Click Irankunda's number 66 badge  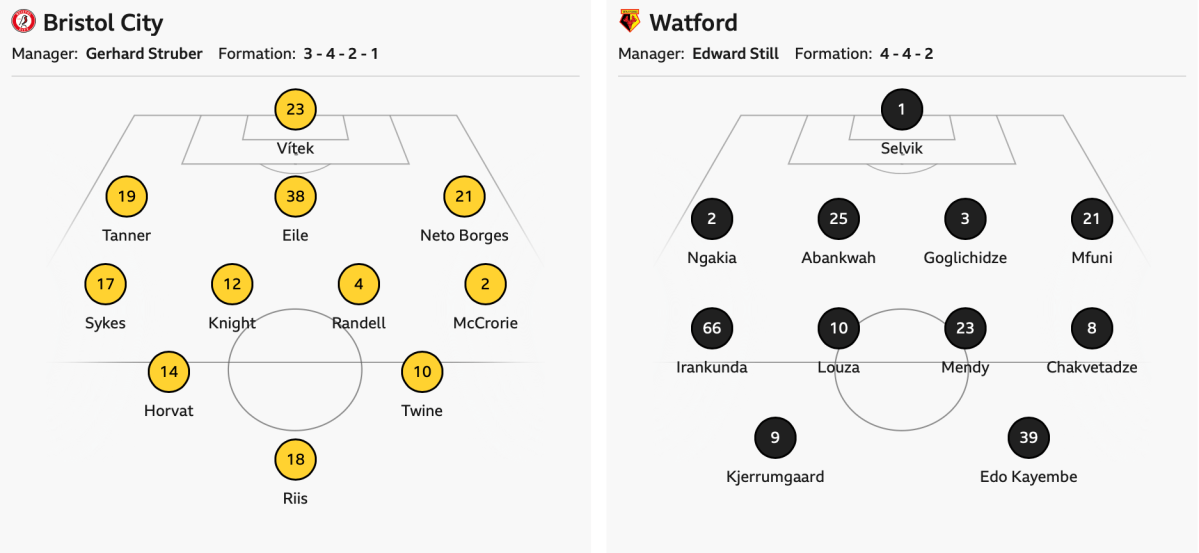(712, 328)
